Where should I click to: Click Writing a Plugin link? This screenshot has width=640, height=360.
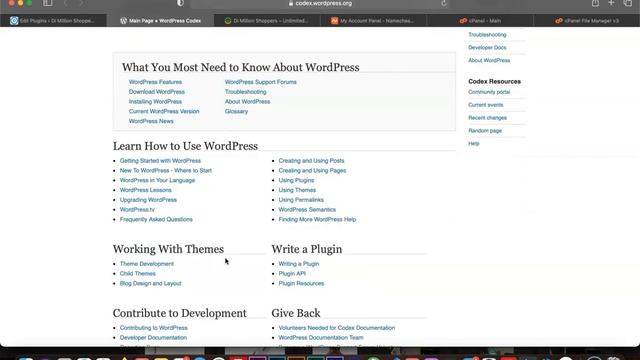(299, 264)
